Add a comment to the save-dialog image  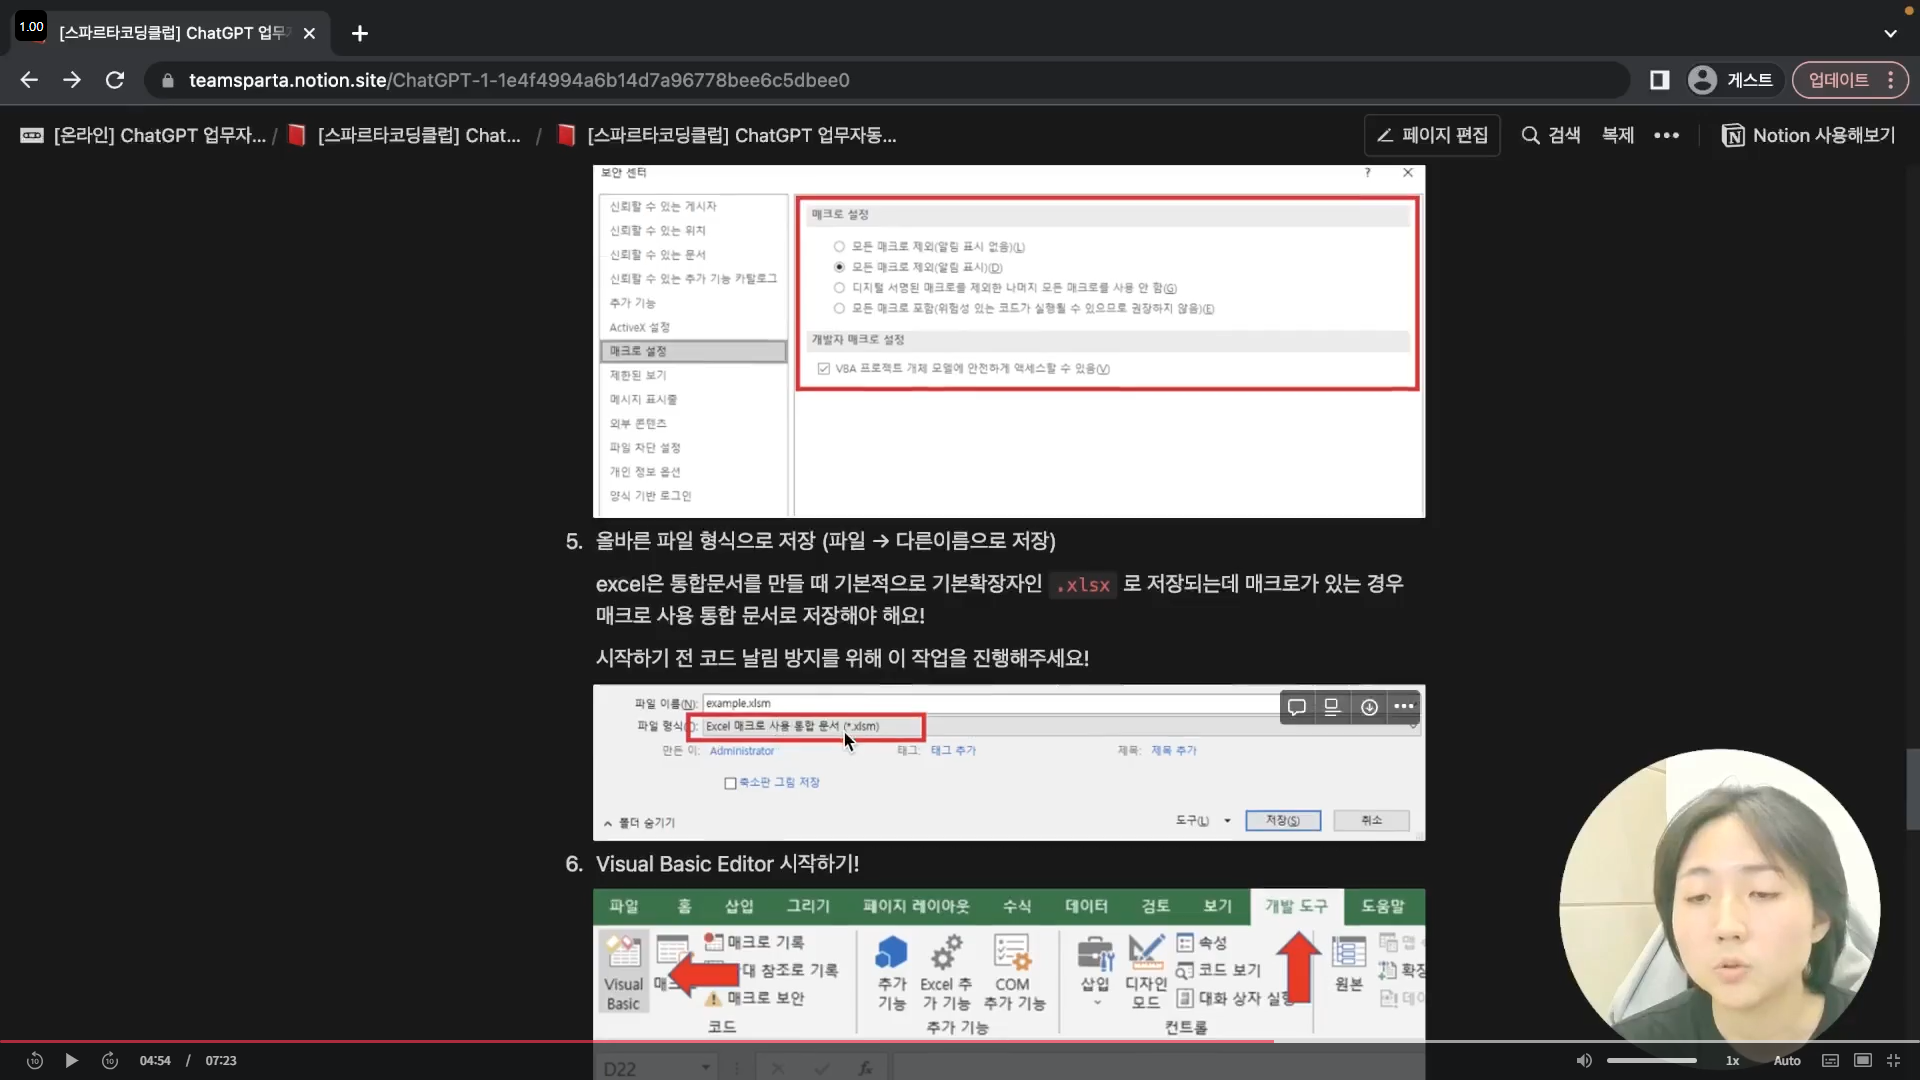tap(1296, 707)
